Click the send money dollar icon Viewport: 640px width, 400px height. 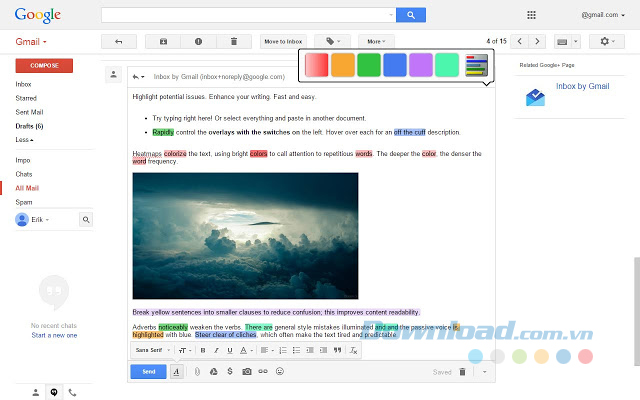[230, 371]
